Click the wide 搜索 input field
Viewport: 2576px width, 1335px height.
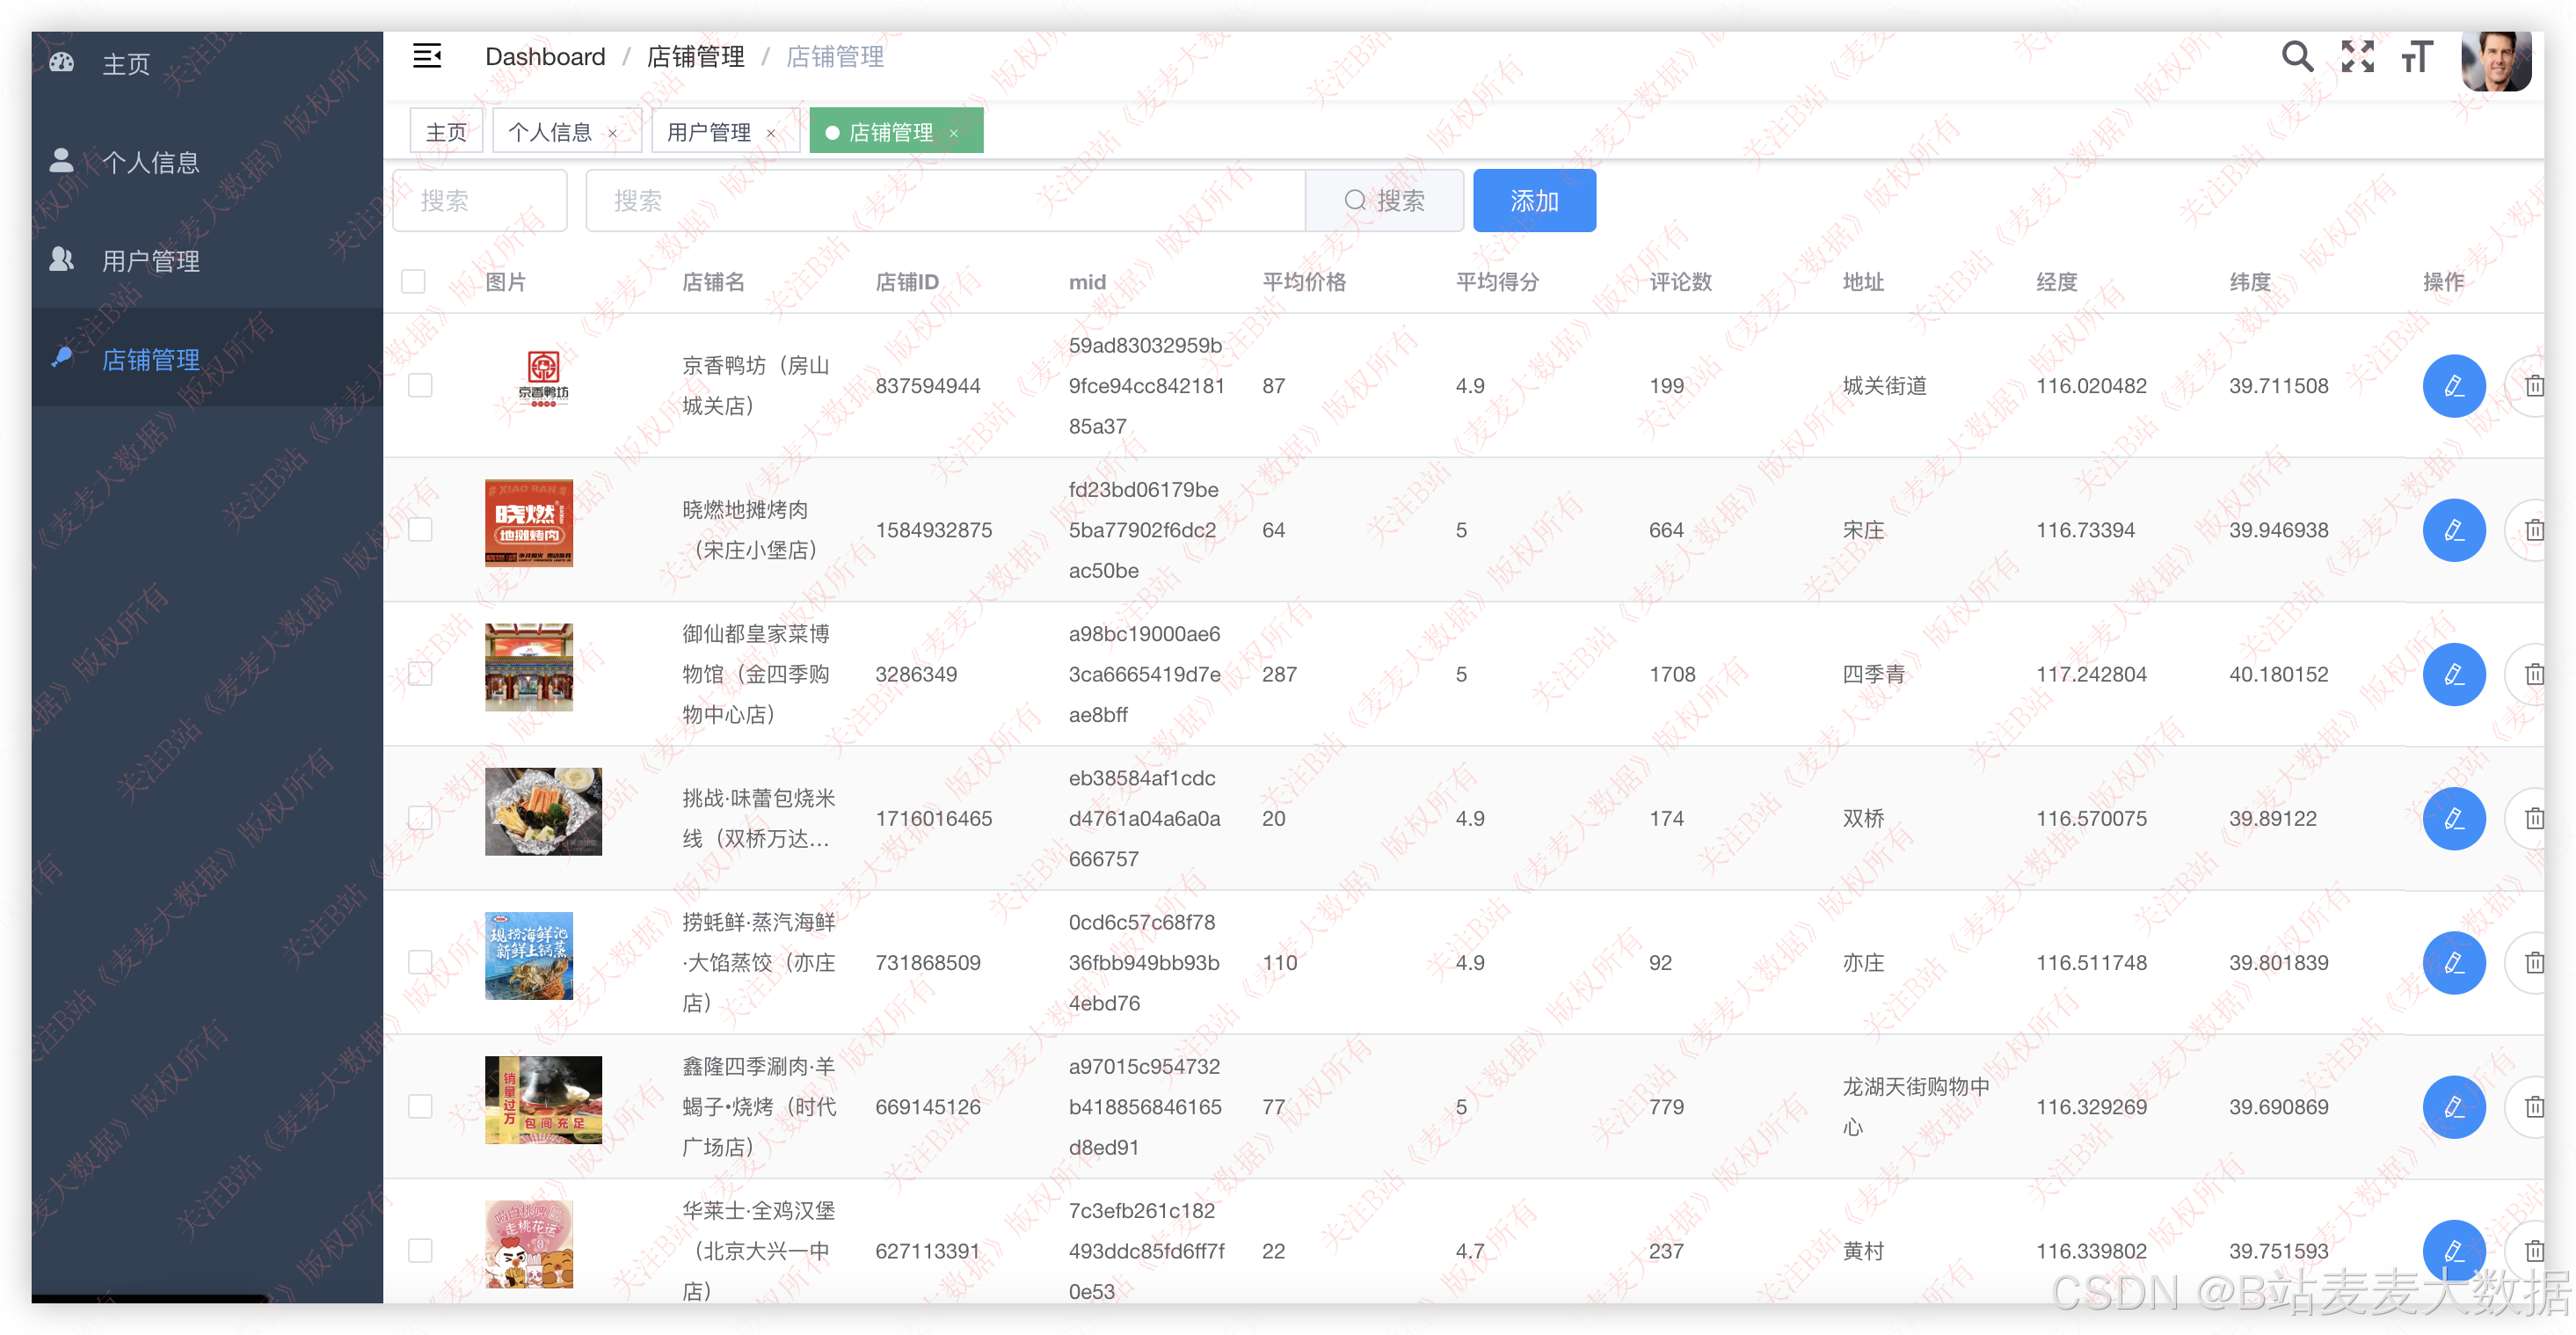(944, 201)
